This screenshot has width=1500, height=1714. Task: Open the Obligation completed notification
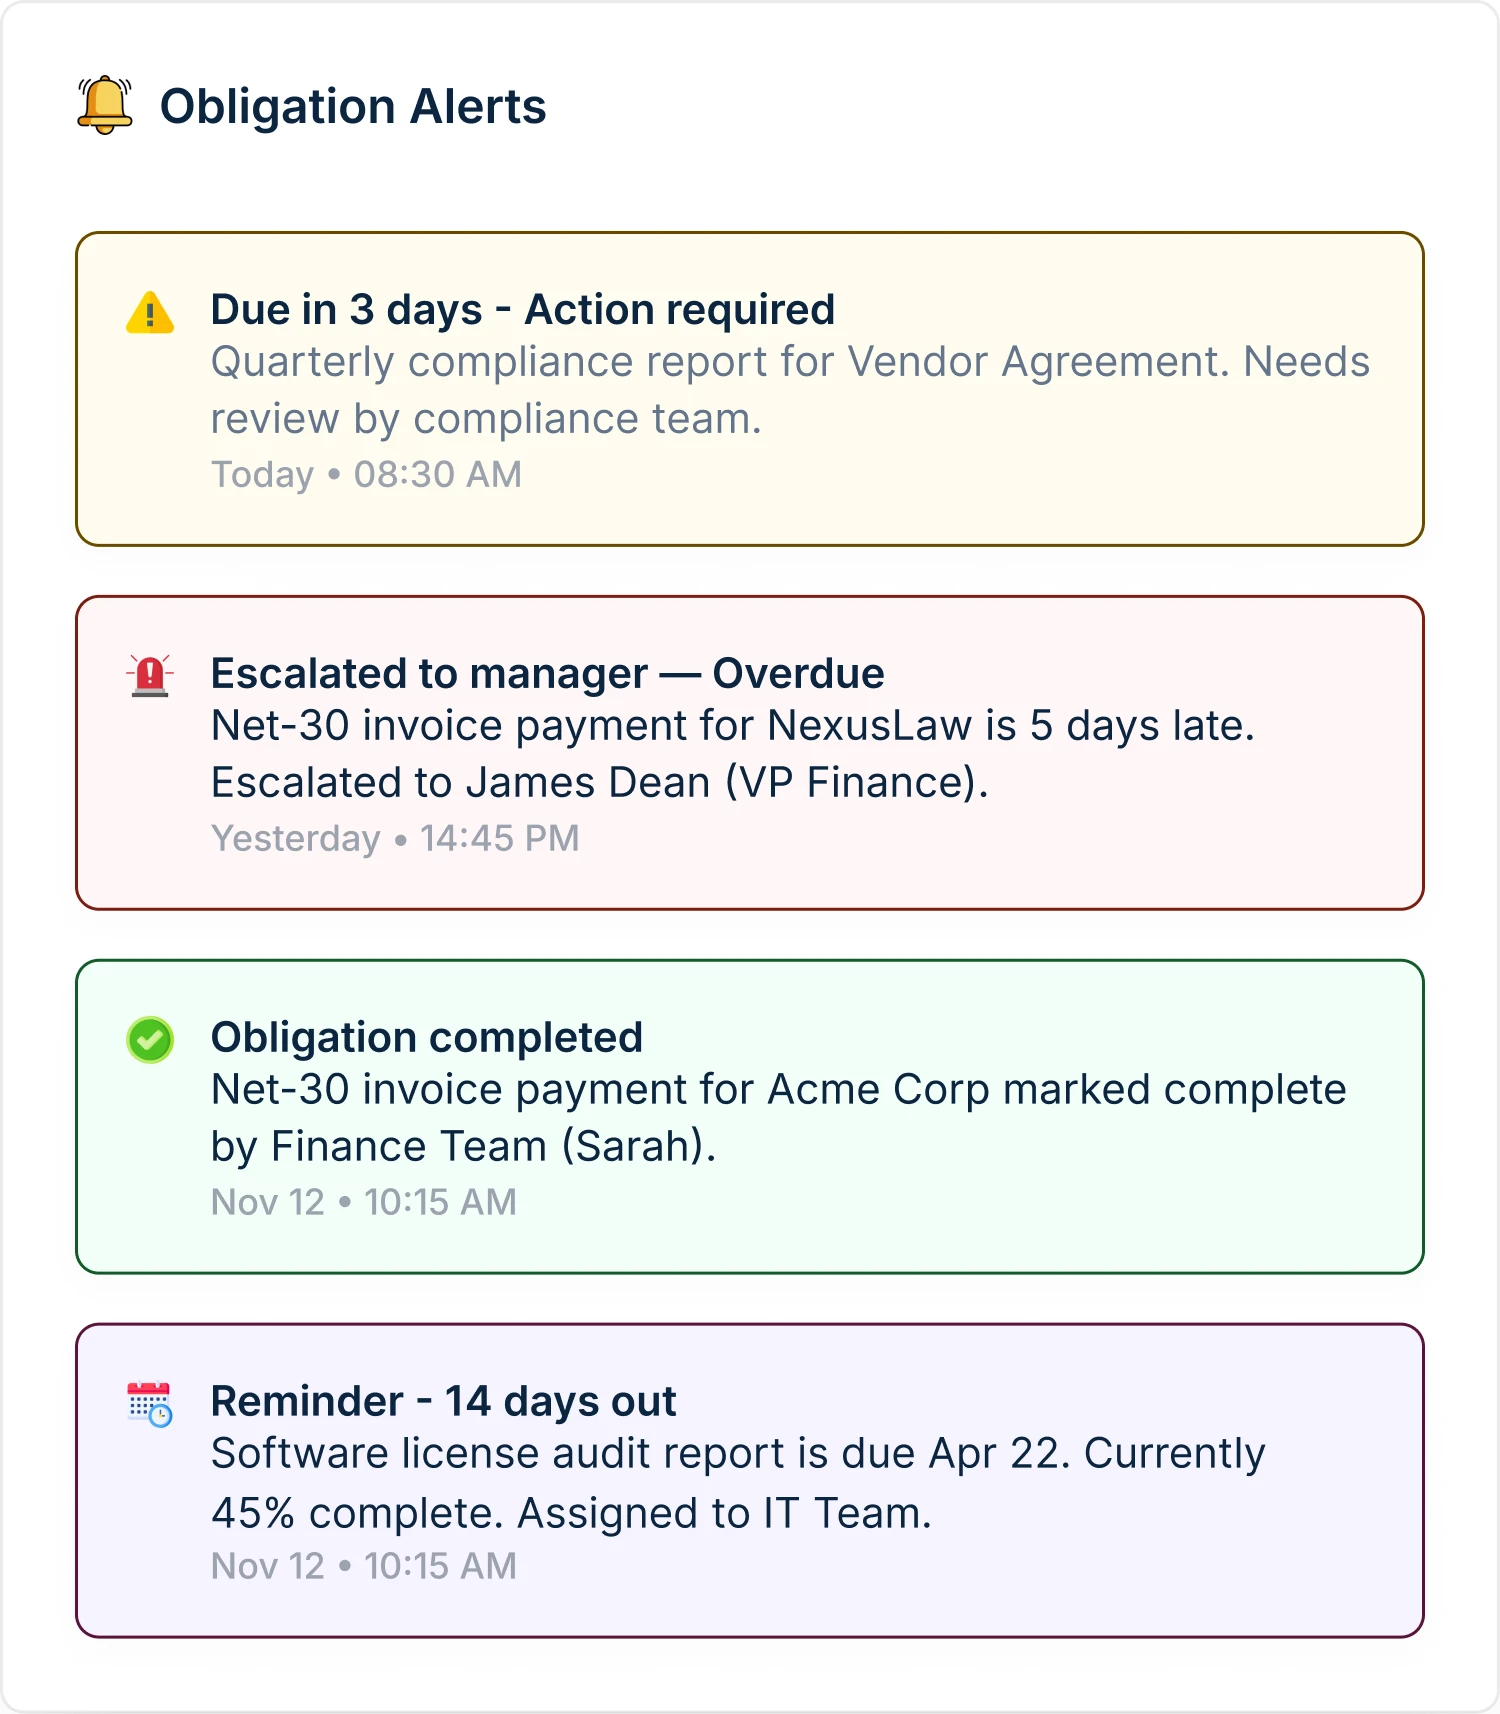(x=750, y=1115)
